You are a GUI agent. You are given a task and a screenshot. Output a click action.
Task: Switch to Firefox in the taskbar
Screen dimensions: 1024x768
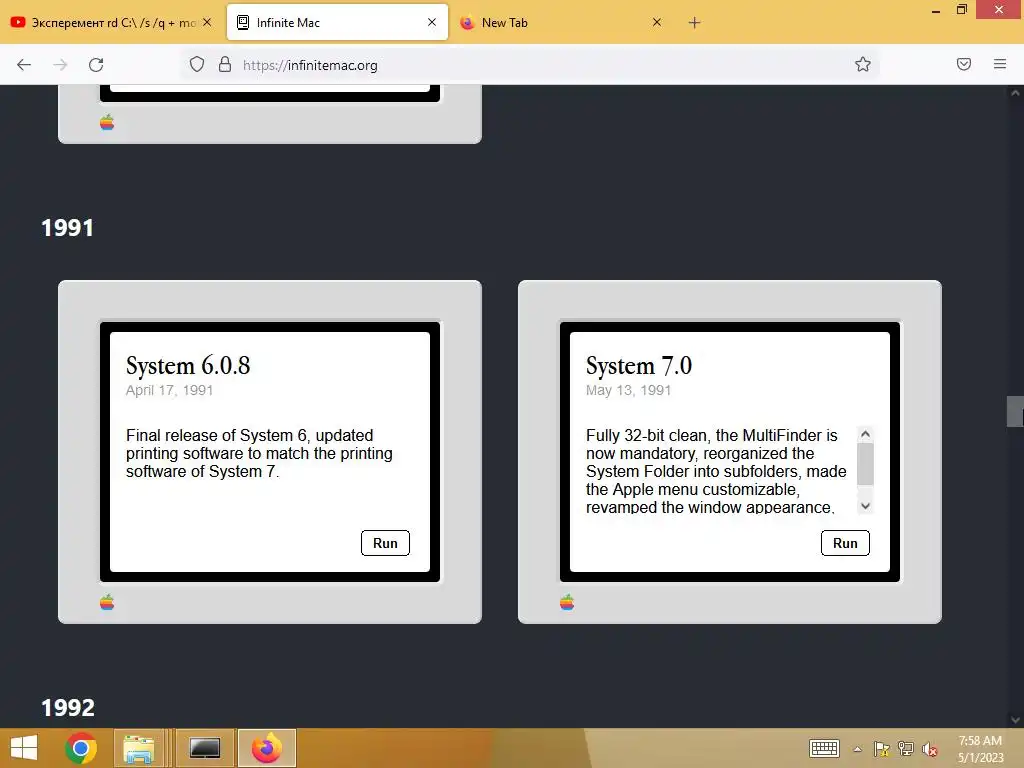pyautogui.click(x=266, y=748)
